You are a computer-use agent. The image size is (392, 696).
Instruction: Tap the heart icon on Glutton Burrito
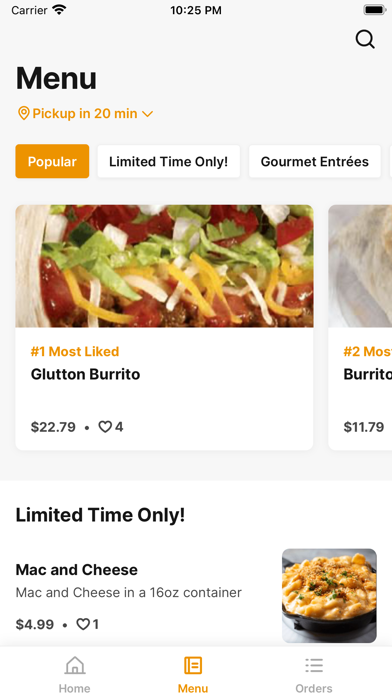[x=105, y=427]
